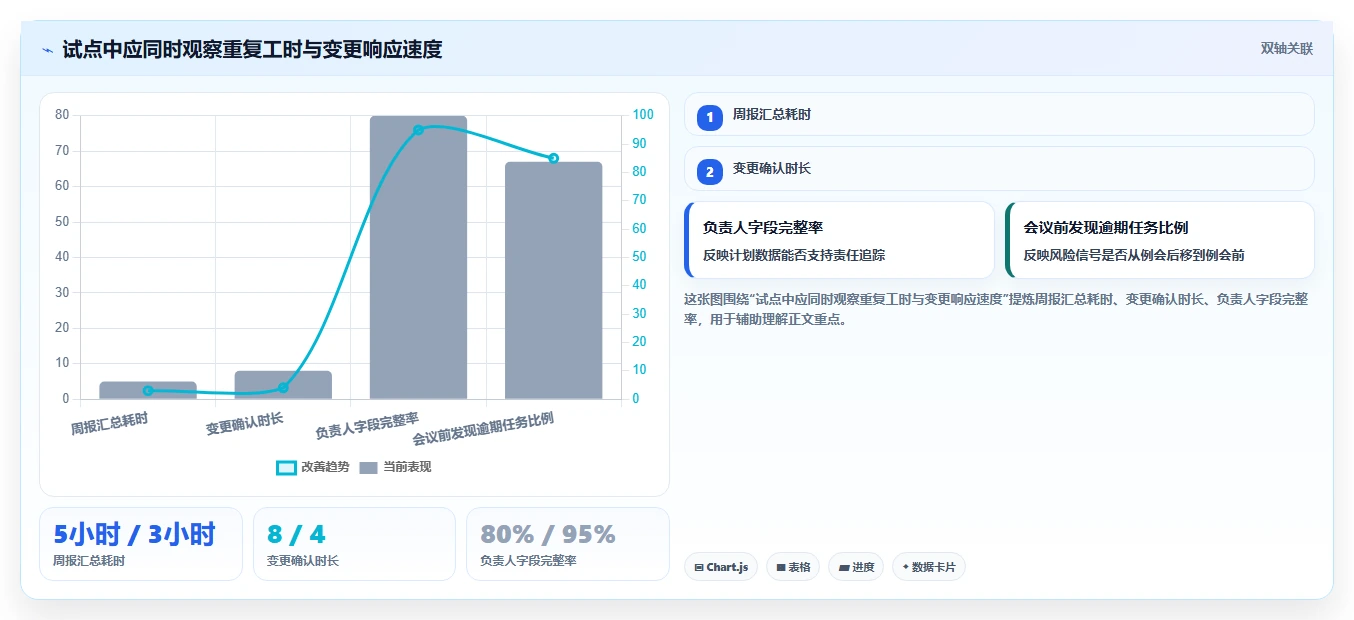This screenshot has height=620, width=1354.
Task: Click the right axis value 100
Action: [x=643, y=115]
